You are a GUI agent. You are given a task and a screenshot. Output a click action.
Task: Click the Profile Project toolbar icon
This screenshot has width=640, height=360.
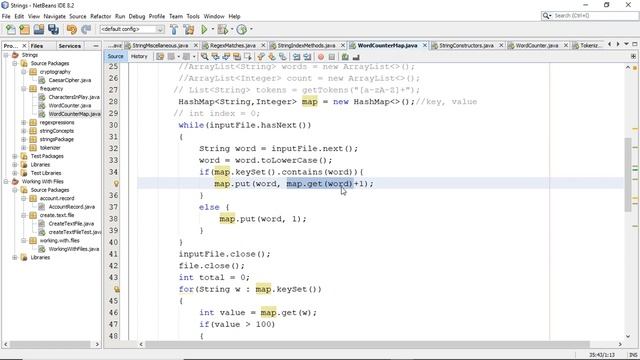click(x=242, y=29)
